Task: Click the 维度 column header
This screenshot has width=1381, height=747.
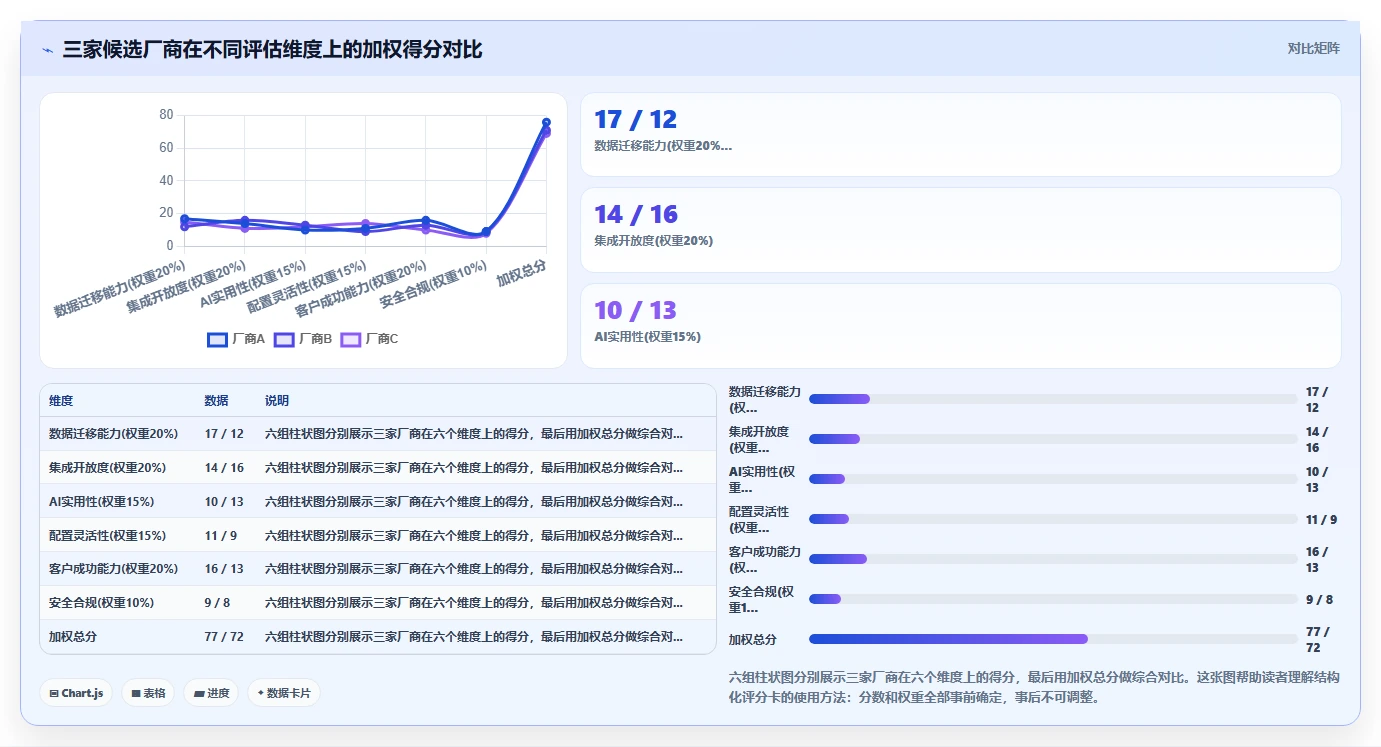Action: (x=61, y=400)
